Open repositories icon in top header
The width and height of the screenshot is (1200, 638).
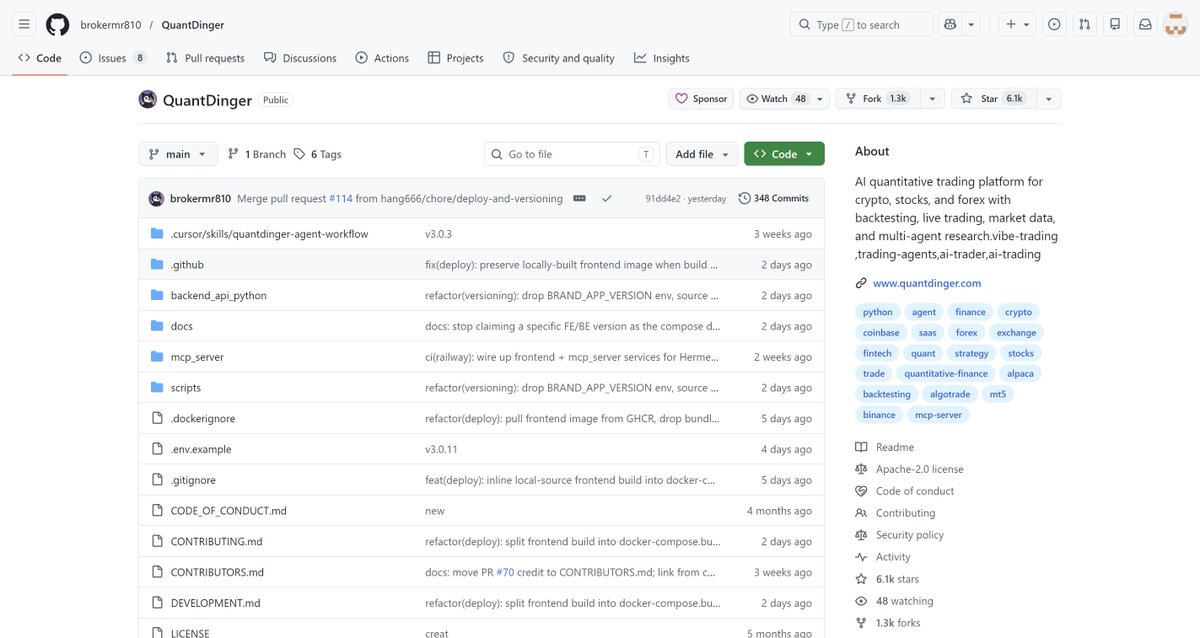[1115, 24]
